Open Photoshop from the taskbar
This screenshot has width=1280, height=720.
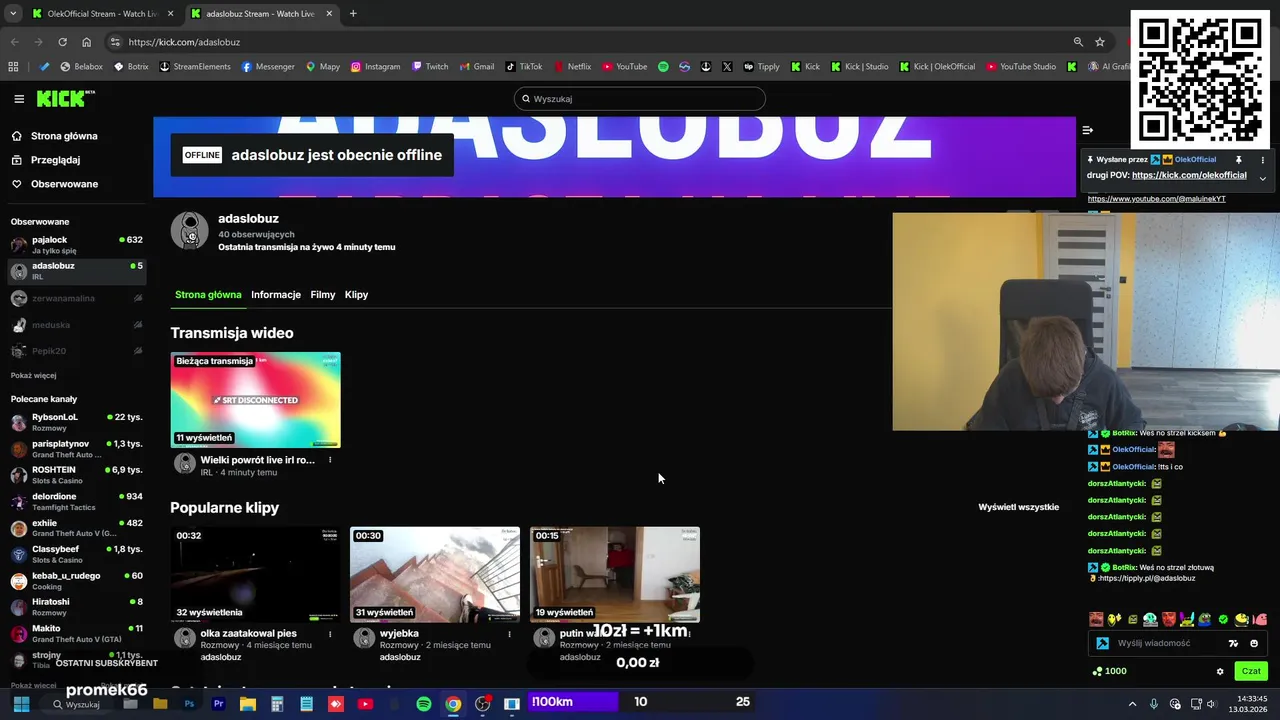189,704
